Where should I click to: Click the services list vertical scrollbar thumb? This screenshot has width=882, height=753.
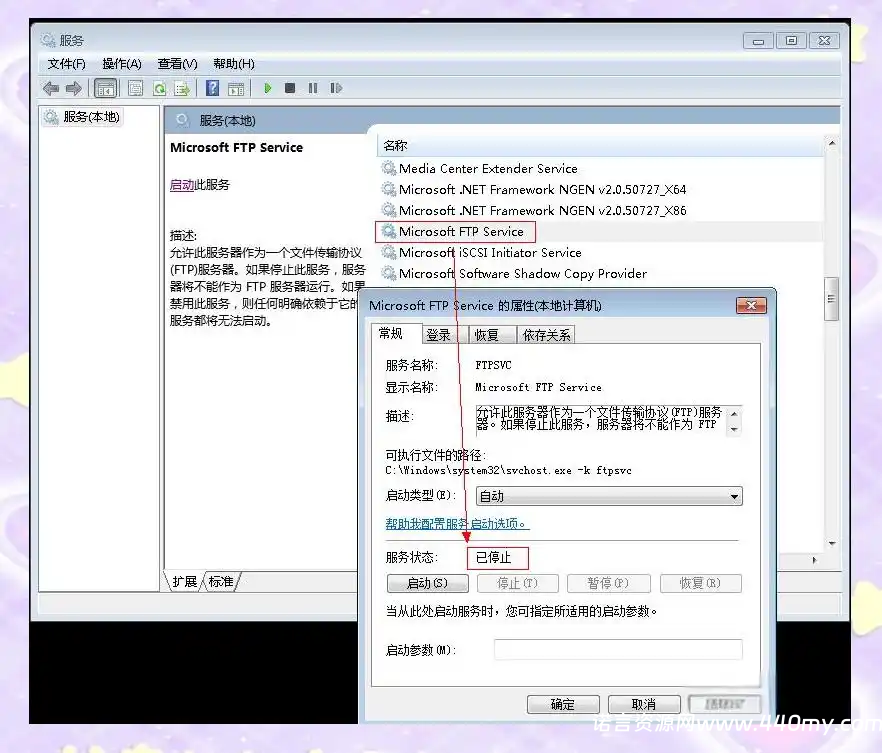pos(831,299)
